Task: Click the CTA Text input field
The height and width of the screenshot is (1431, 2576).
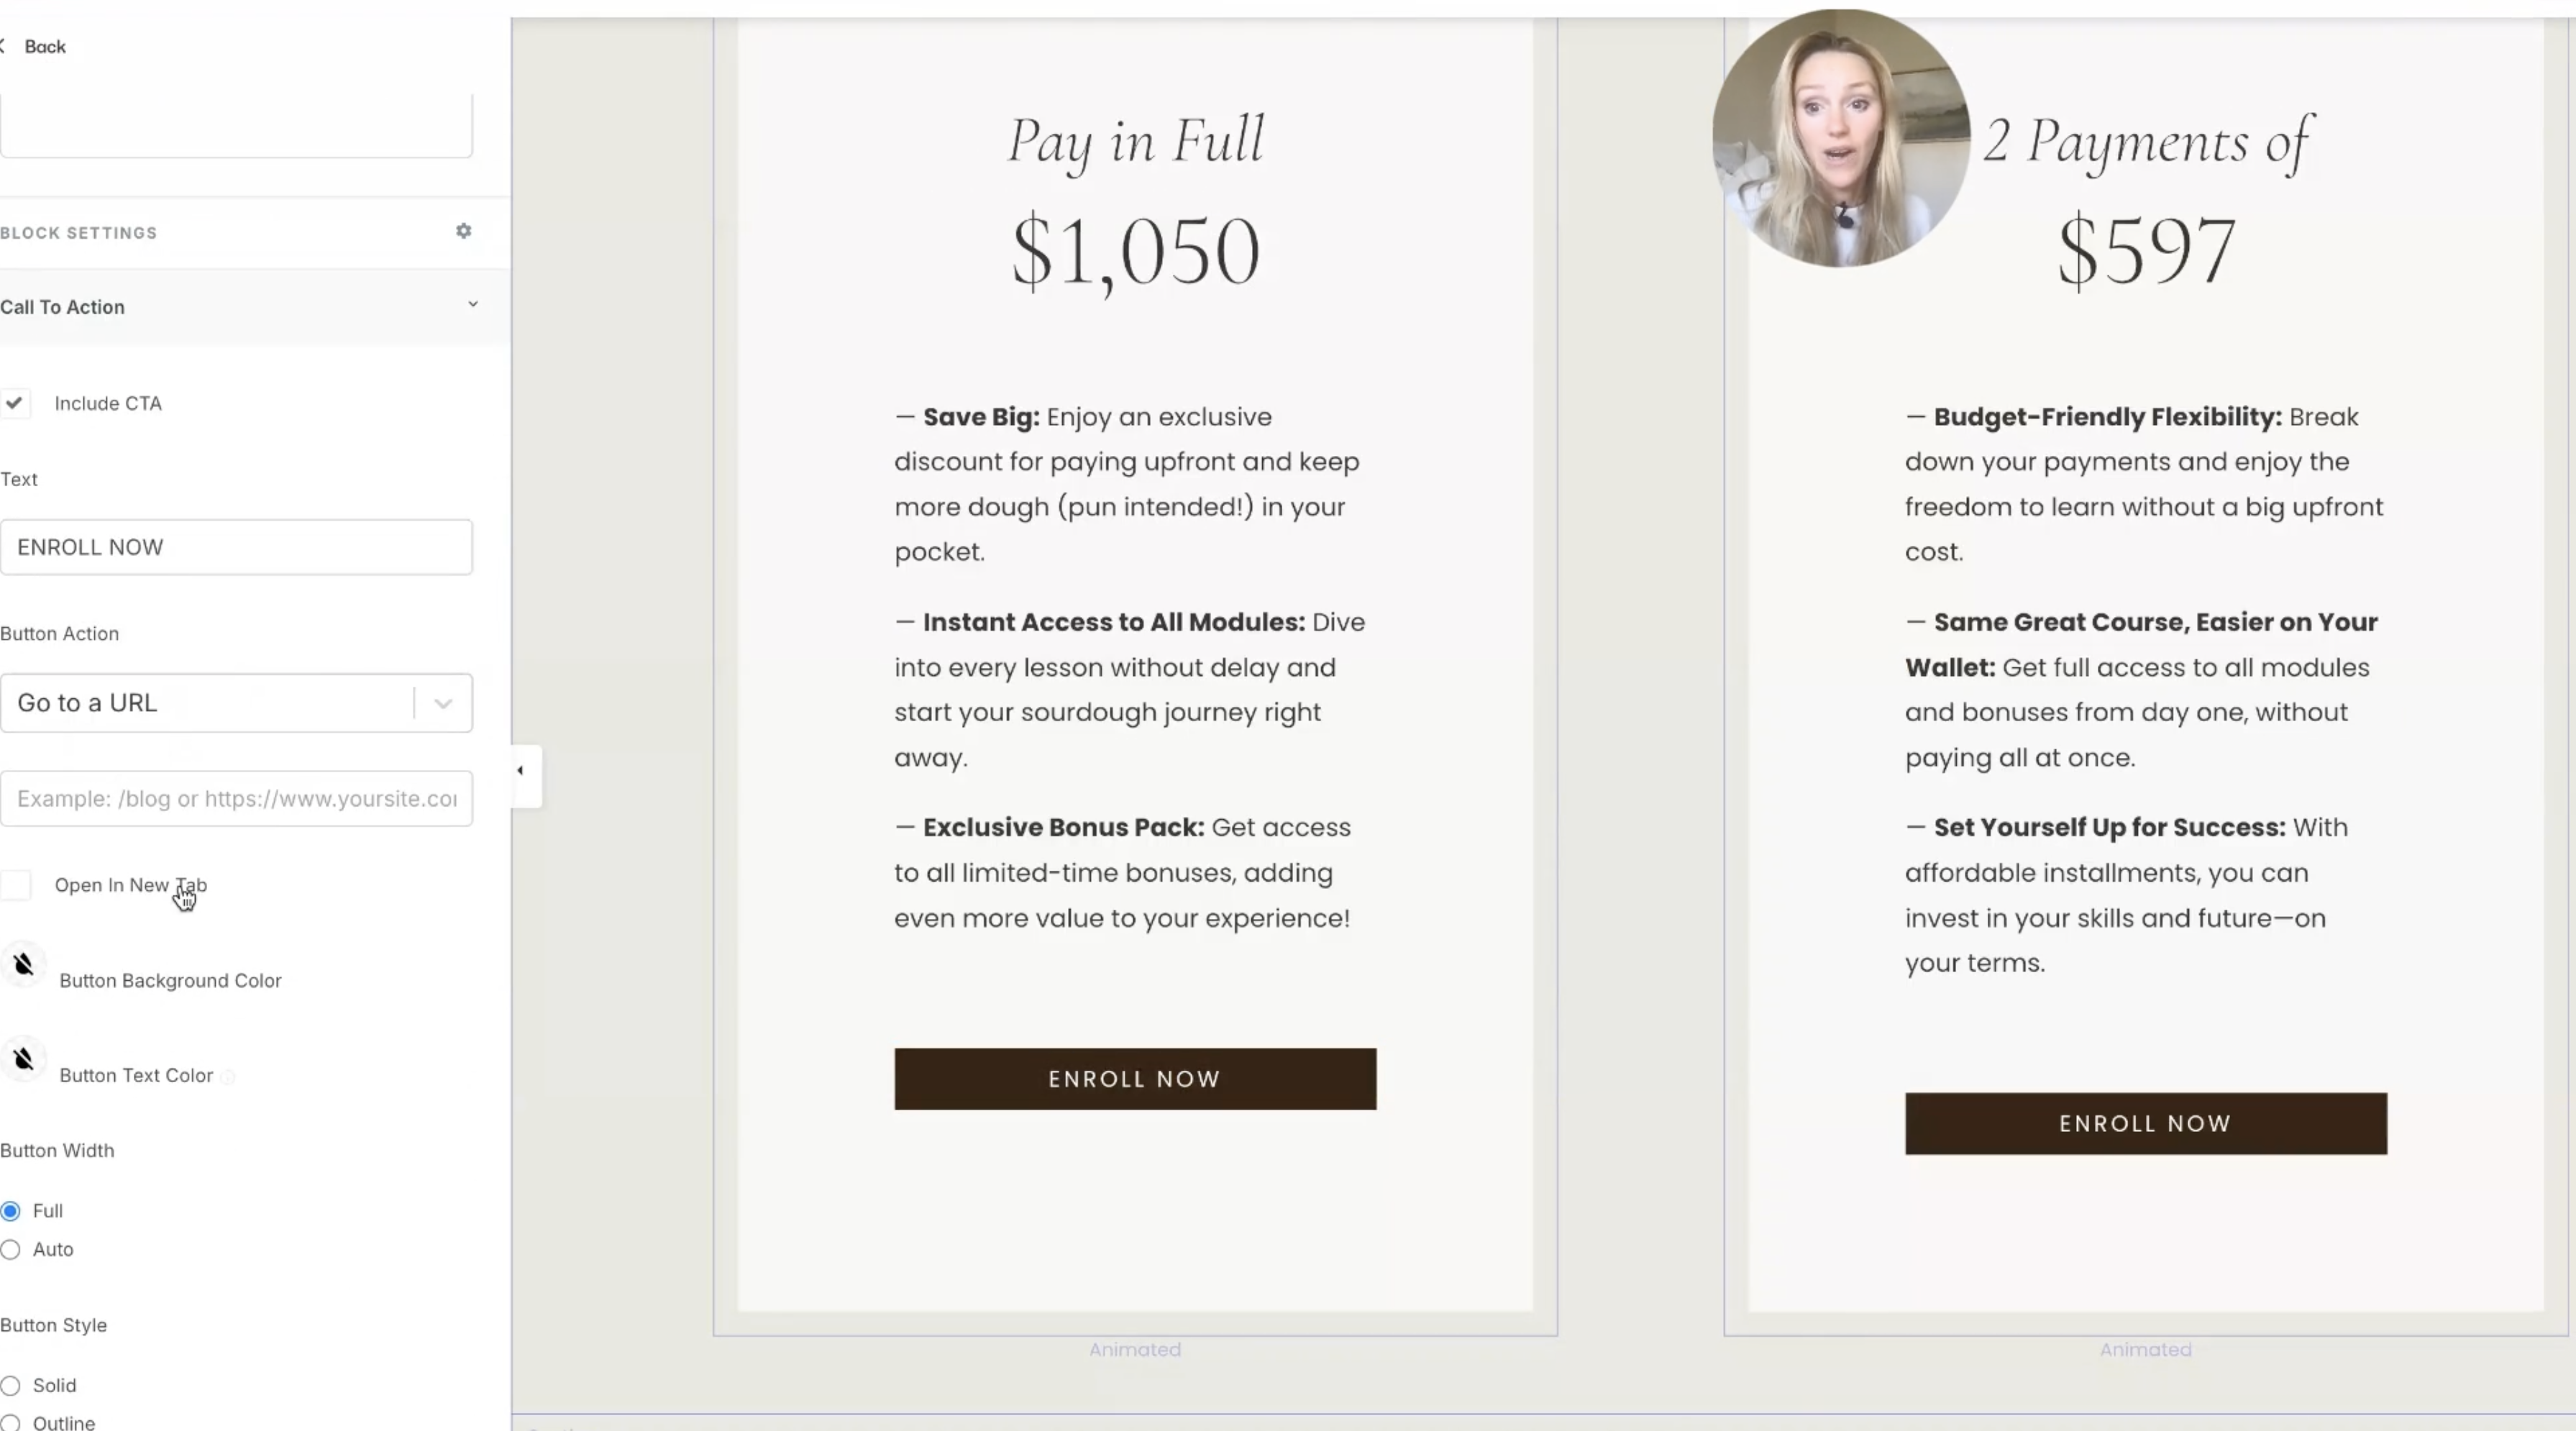Action: [x=236, y=547]
